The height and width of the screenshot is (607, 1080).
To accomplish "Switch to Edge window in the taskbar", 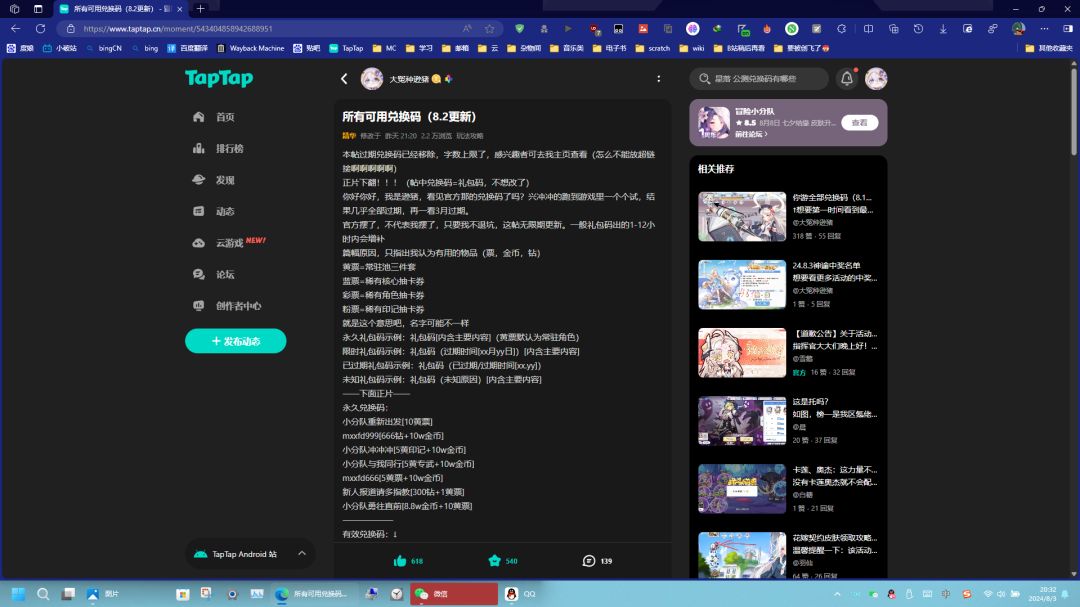I will (x=311, y=594).
